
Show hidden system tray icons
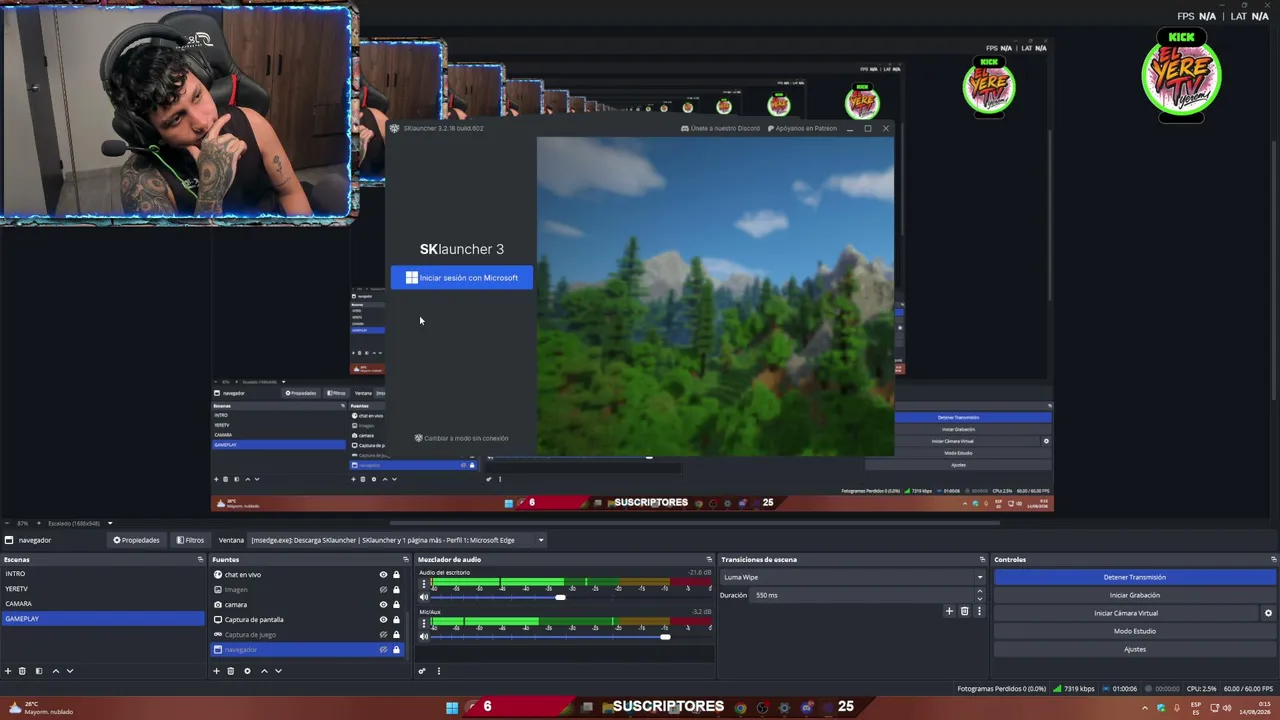[x=1145, y=708]
